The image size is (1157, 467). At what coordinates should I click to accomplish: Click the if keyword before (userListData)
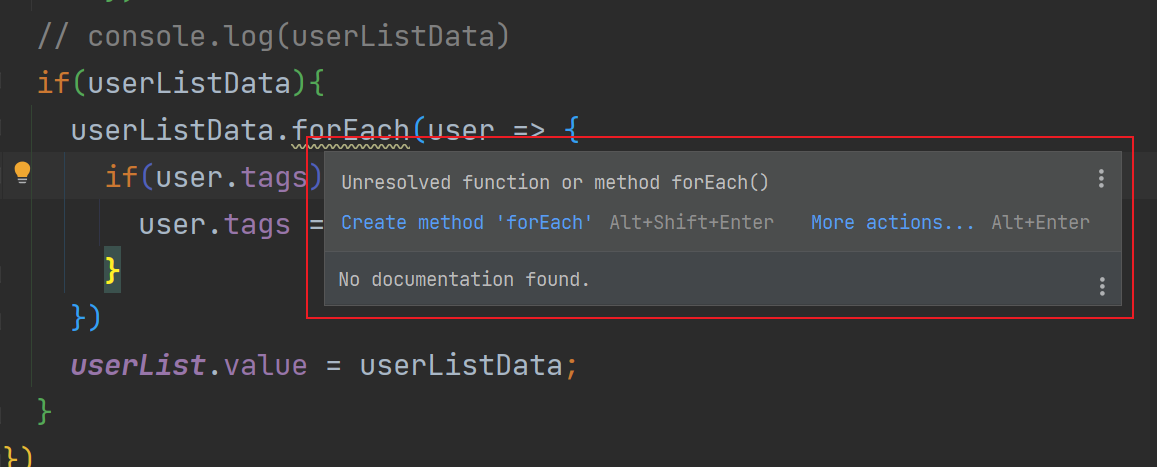pos(53,83)
